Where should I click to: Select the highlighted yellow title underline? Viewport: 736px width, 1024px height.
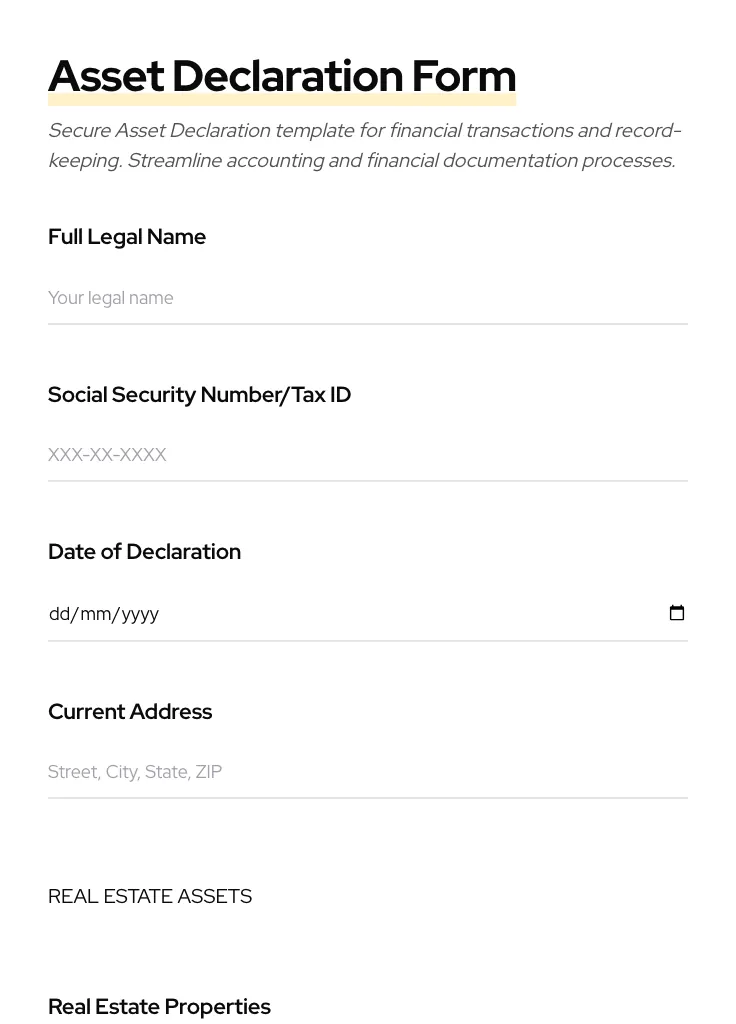(x=282, y=99)
